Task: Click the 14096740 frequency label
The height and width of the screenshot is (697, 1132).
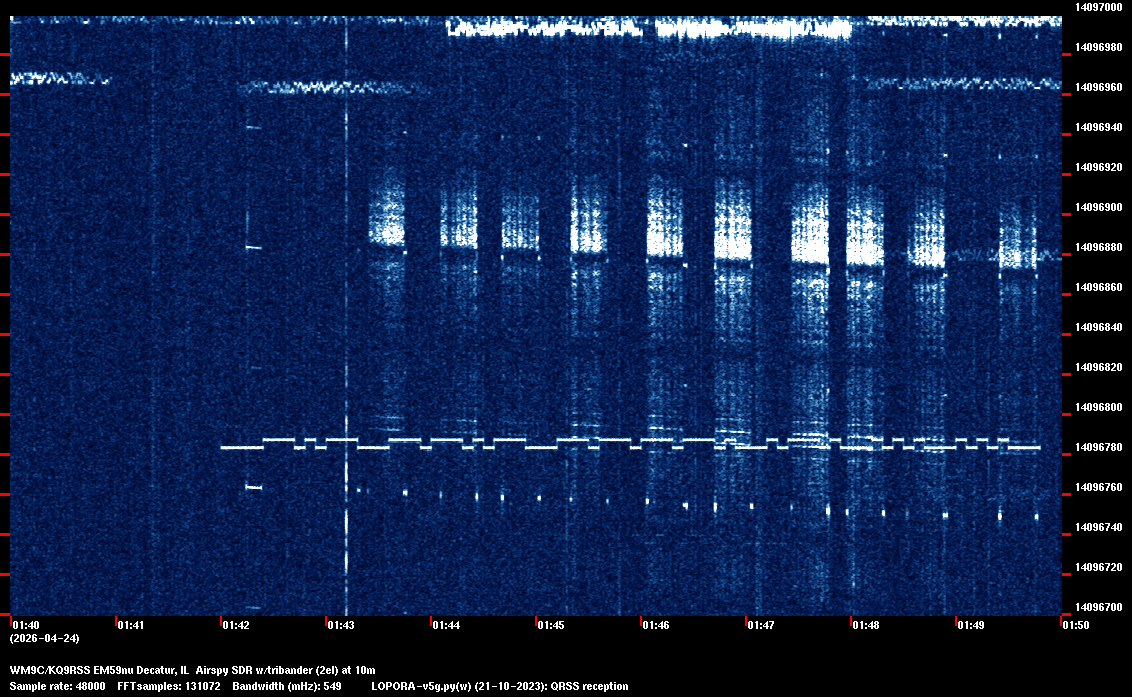Action: pos(1099,527)
